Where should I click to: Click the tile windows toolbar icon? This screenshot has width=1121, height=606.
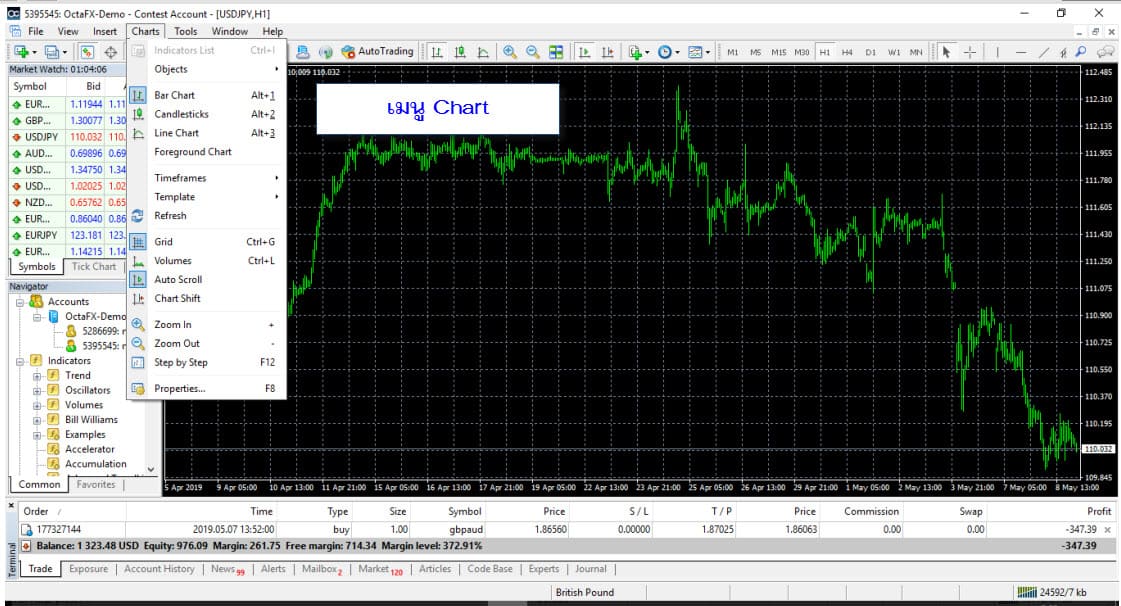point(556,52)
